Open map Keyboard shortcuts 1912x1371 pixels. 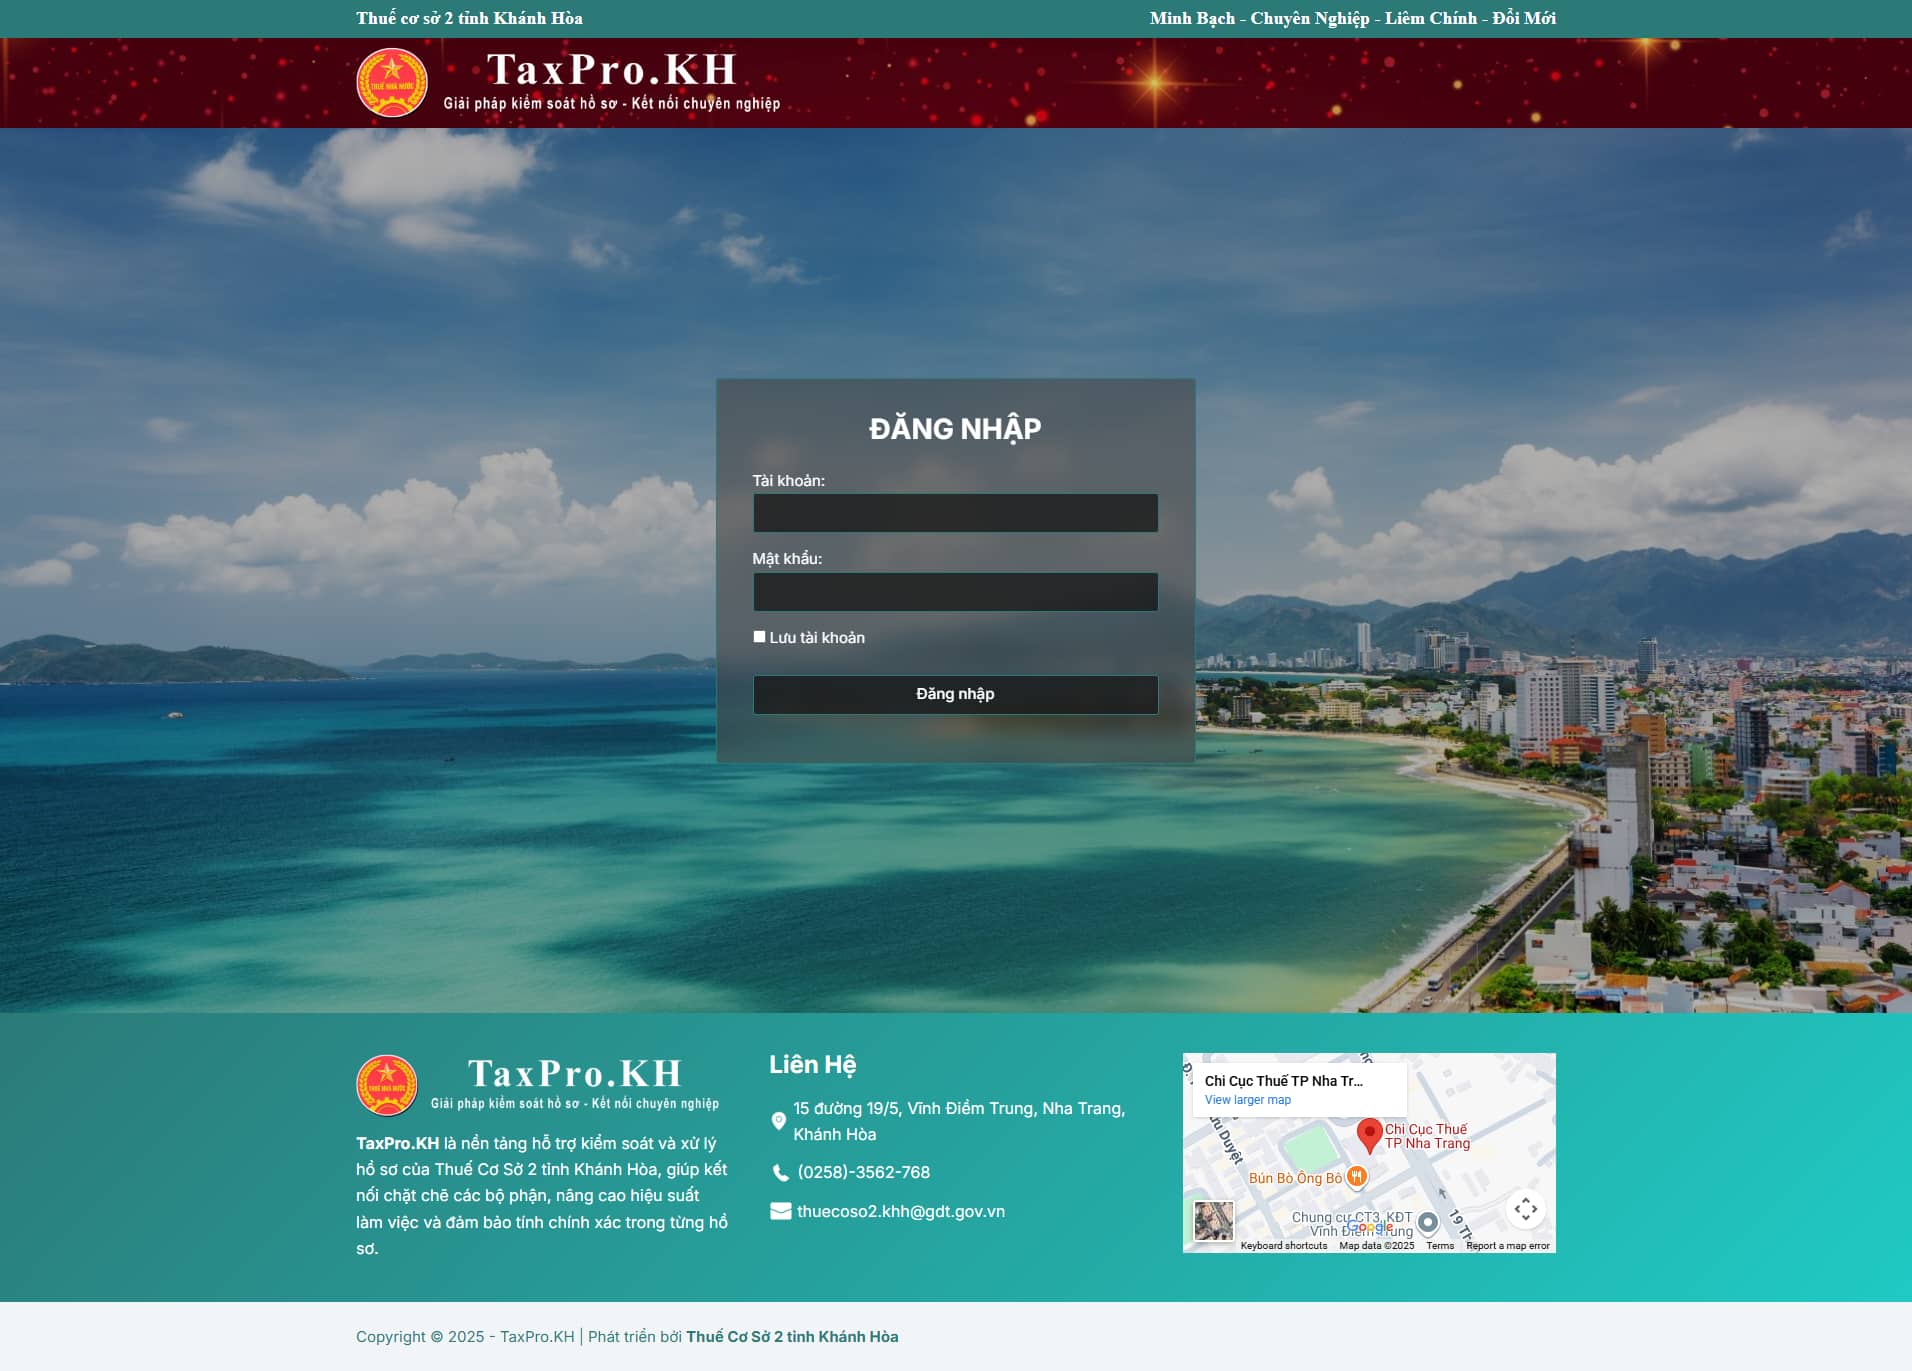pyautogui.click(x=1283, y=1246)
